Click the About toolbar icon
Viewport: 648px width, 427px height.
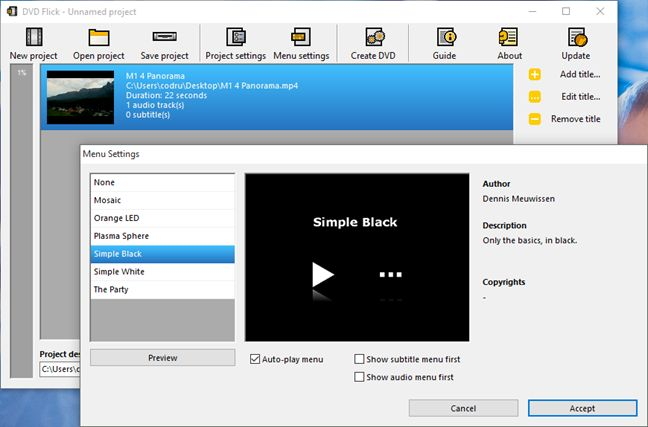tap(509, 38)
